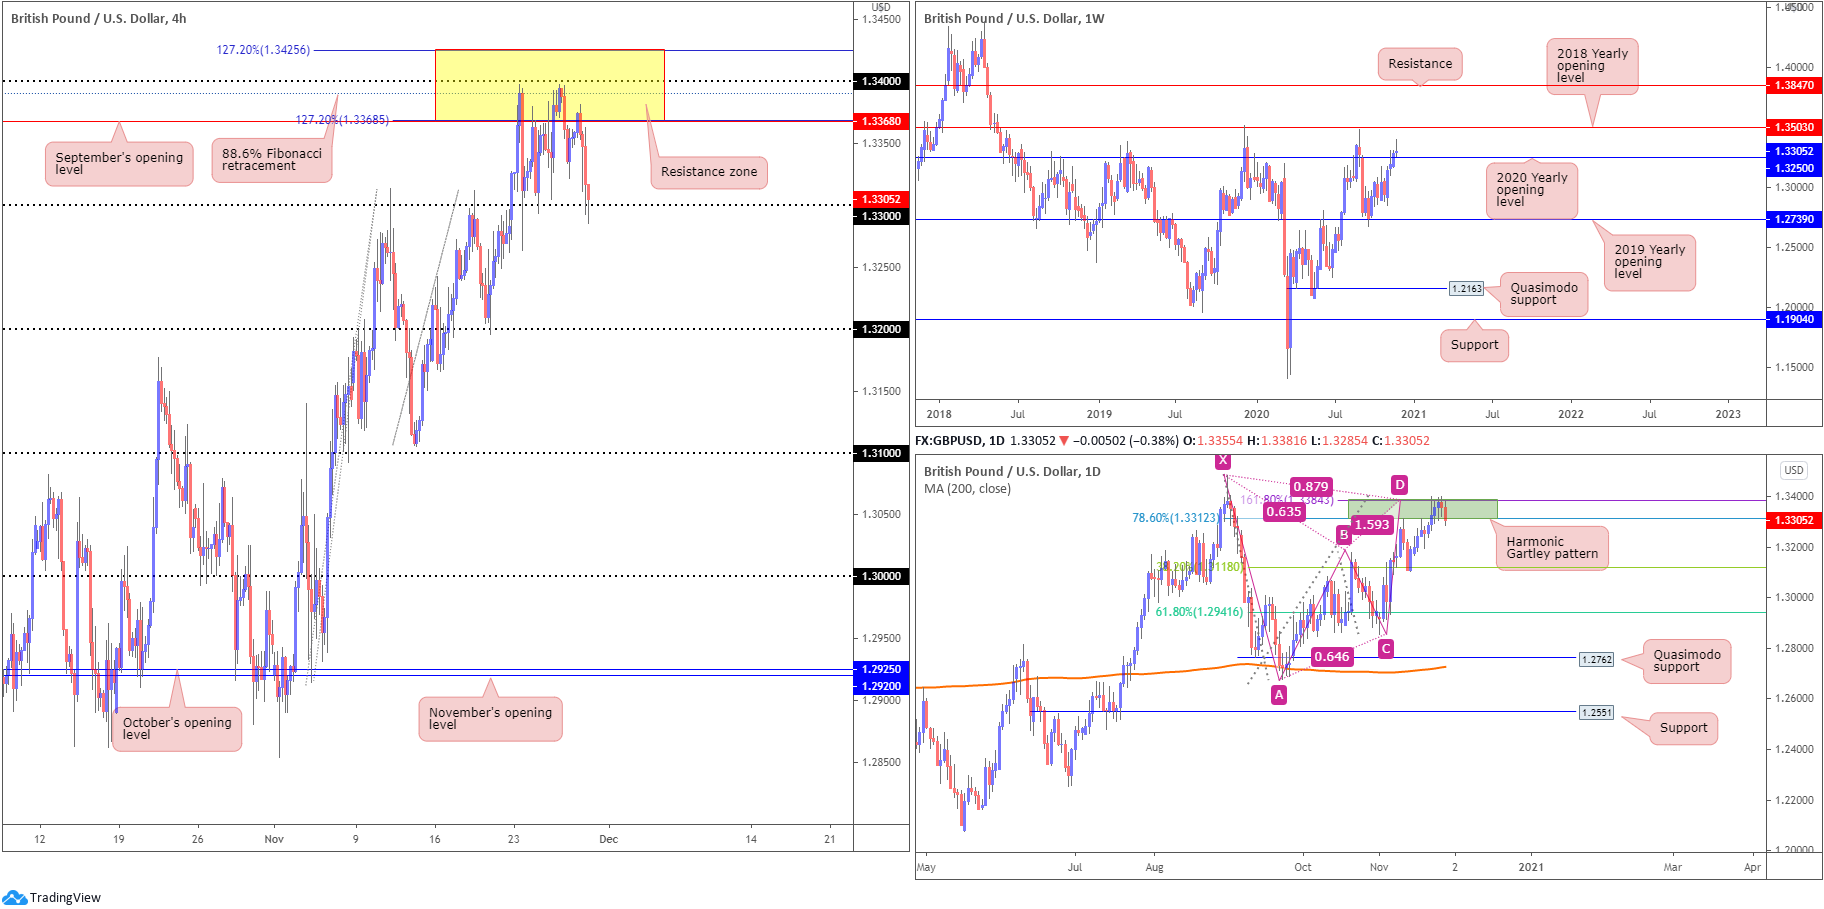
Task: Click the 1.31000 price label on 4h axis
Action: pyautogui.click(x=881, y=453)
